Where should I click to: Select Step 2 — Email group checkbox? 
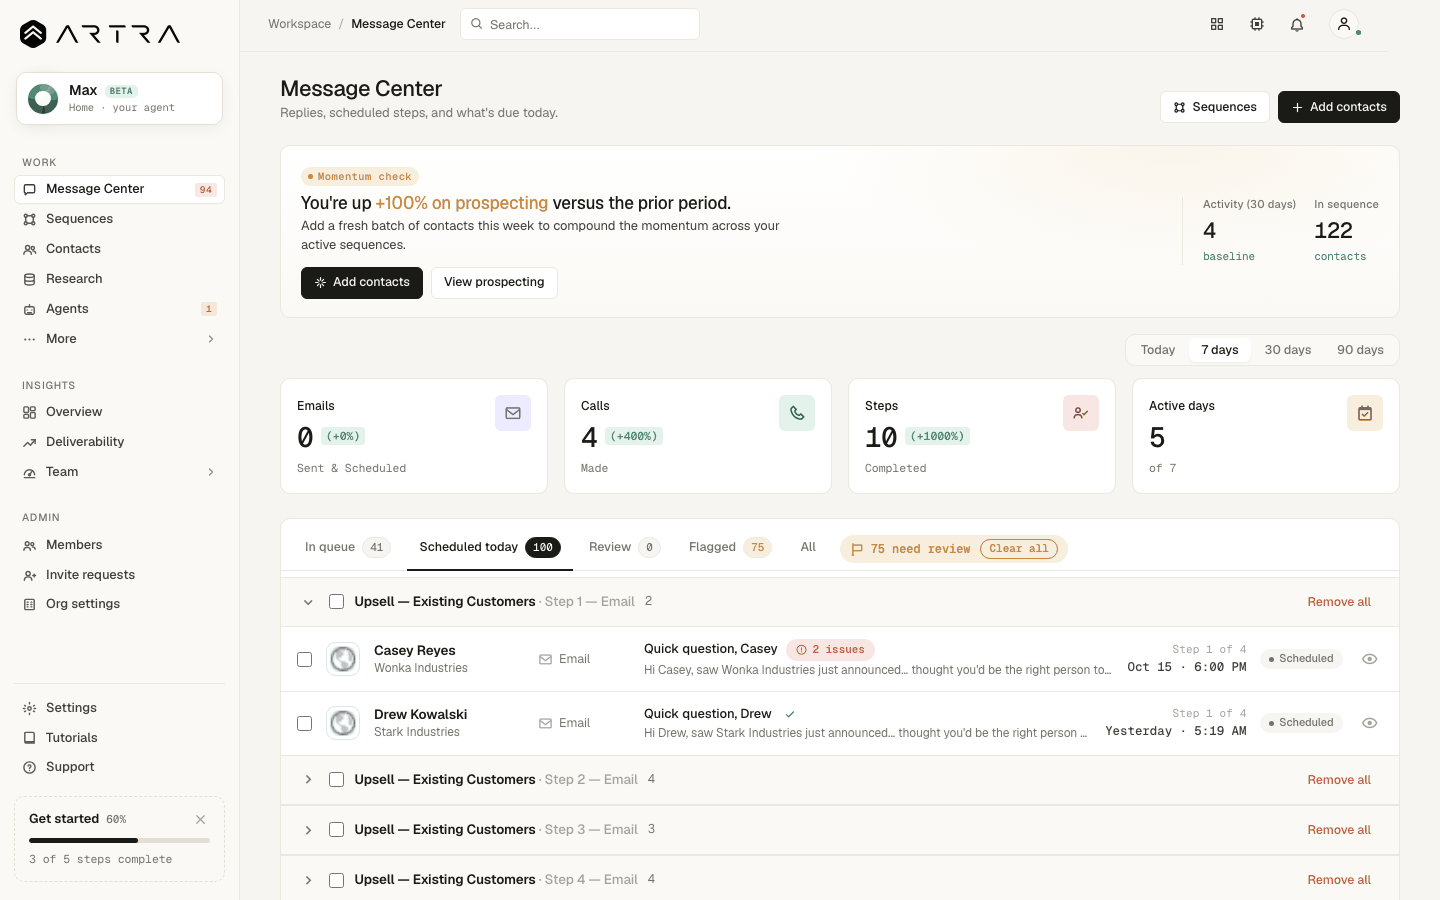337,780
